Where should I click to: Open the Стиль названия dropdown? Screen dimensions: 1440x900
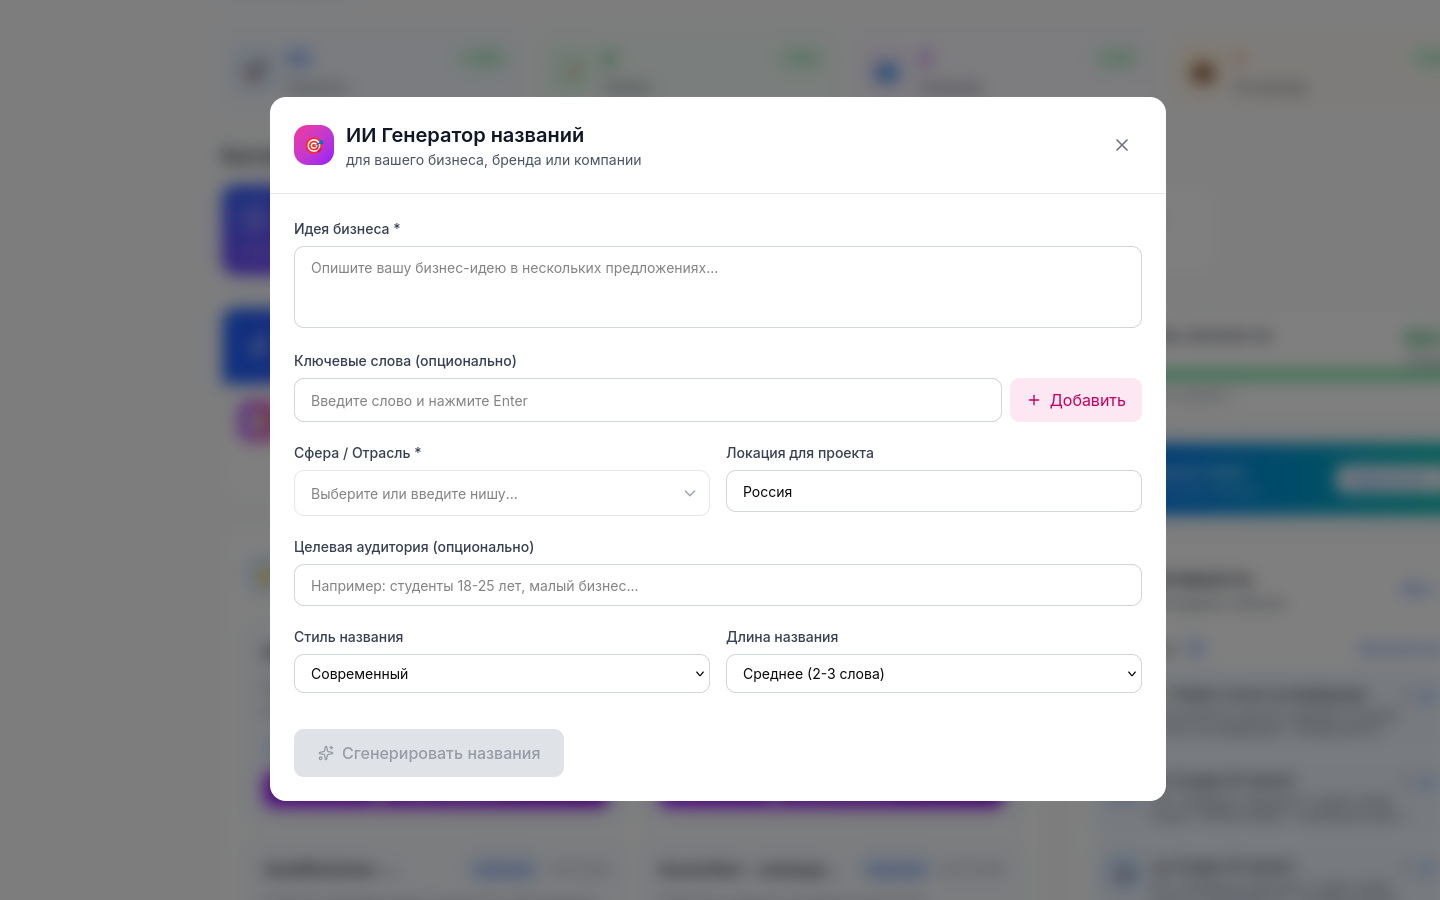tap(502, 674)
